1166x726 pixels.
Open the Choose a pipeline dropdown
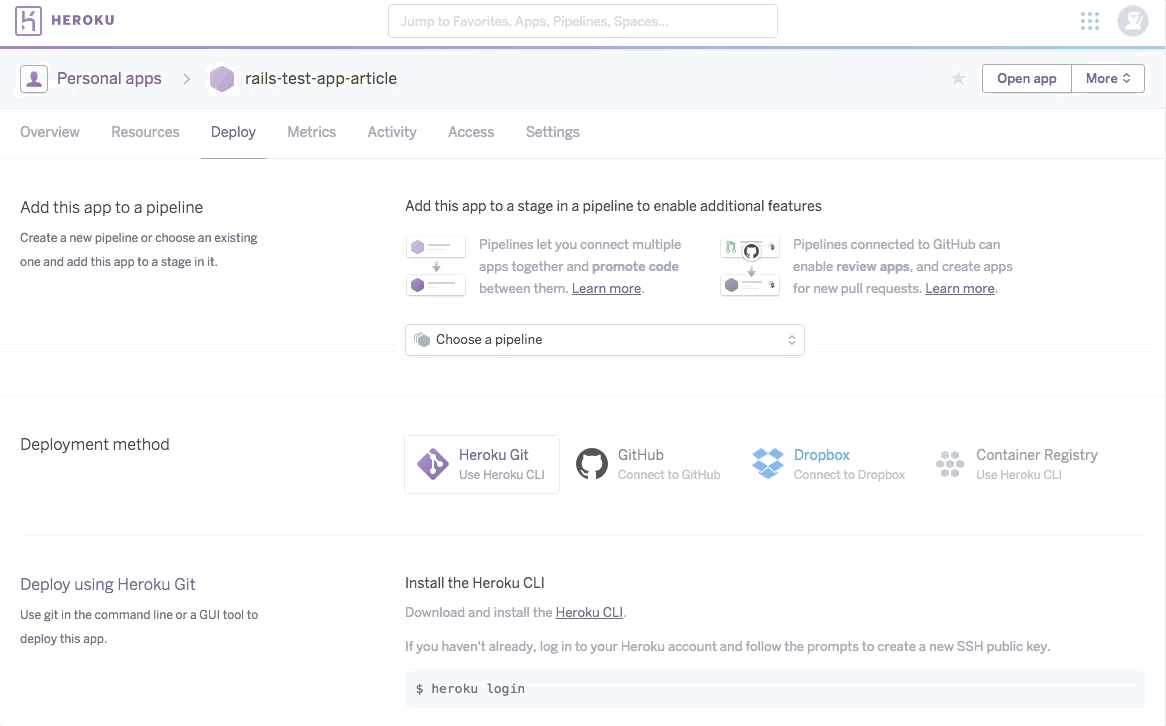pos(605,340)
